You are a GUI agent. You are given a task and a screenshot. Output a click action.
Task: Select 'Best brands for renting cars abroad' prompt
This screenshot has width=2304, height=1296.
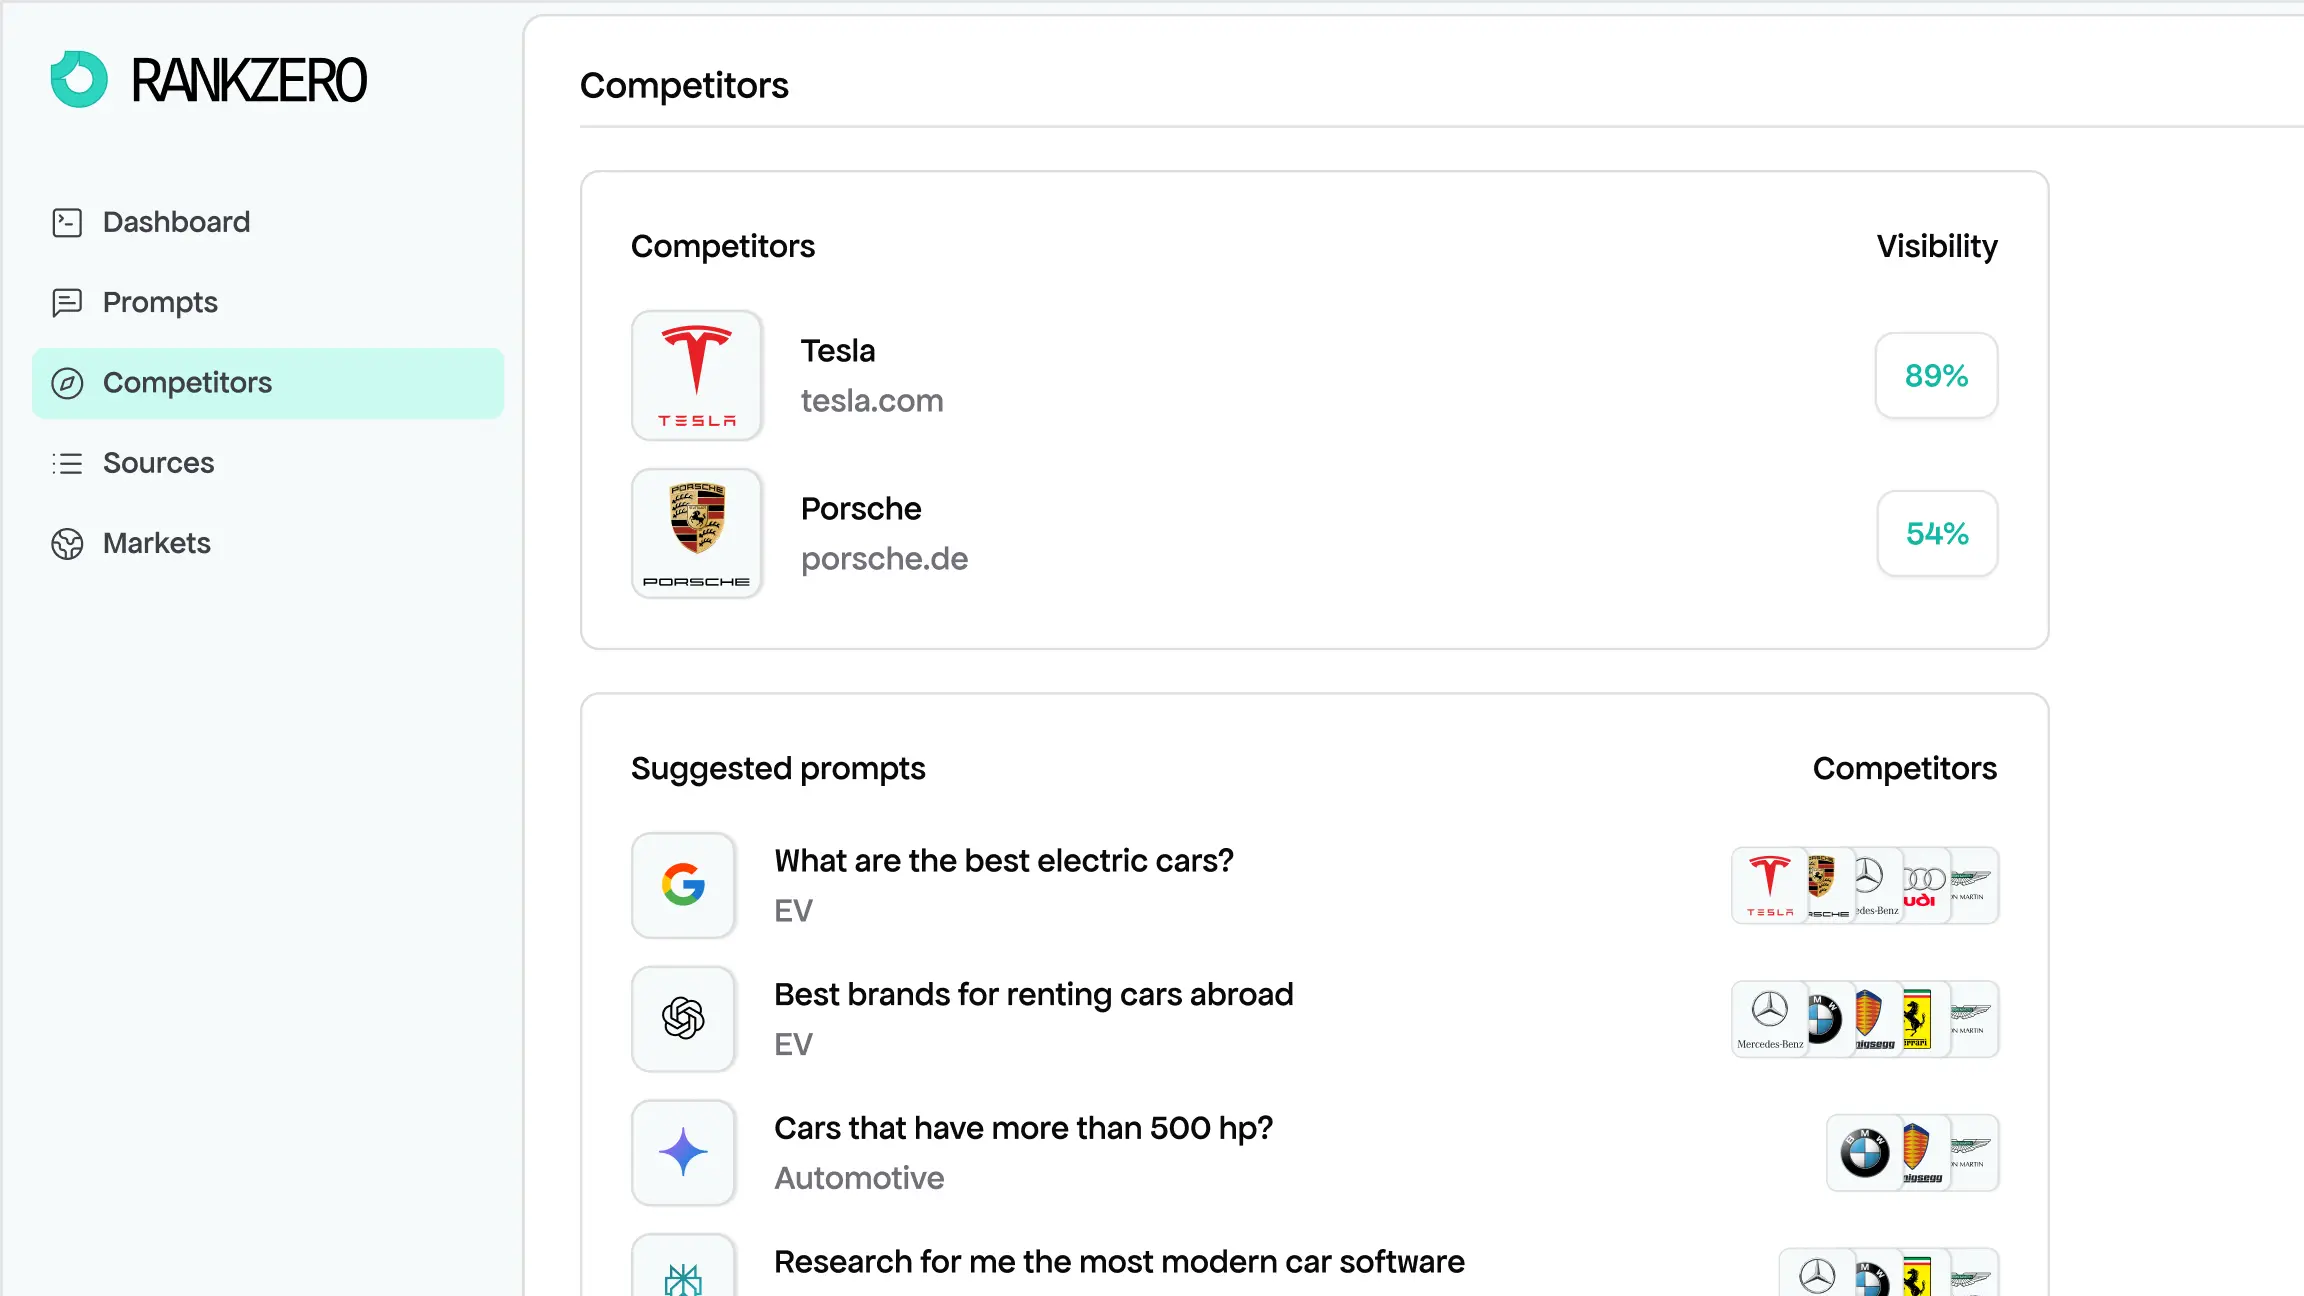pyautogui.click(x=1033, y=995)
